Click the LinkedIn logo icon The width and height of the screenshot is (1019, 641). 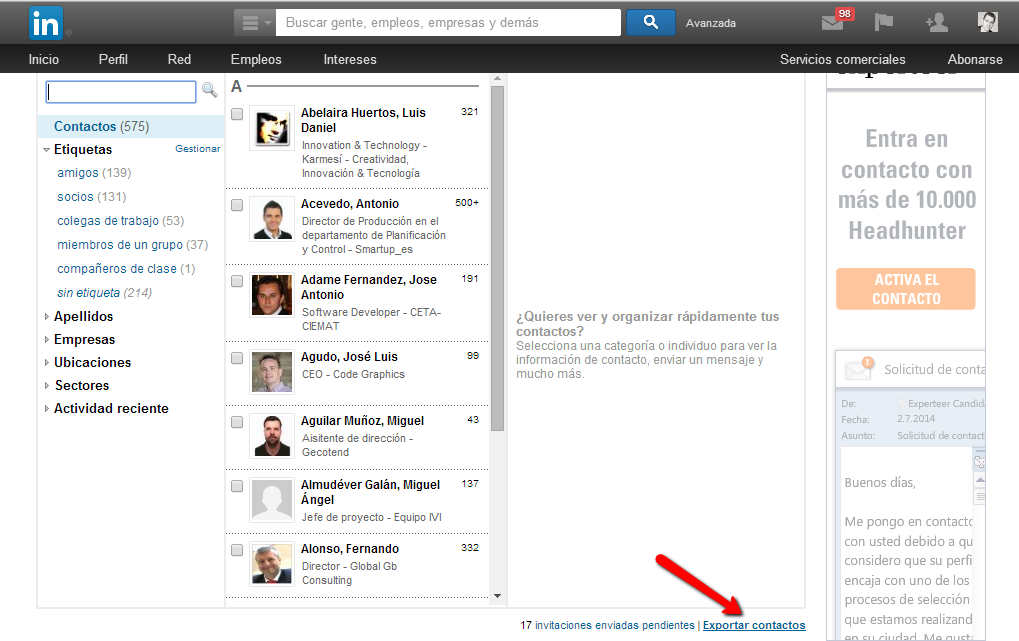[45, 23]
